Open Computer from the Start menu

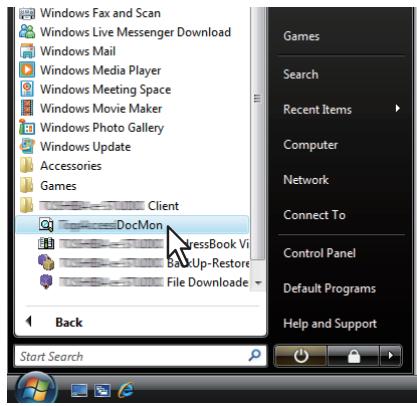click(x=310, y=145)
